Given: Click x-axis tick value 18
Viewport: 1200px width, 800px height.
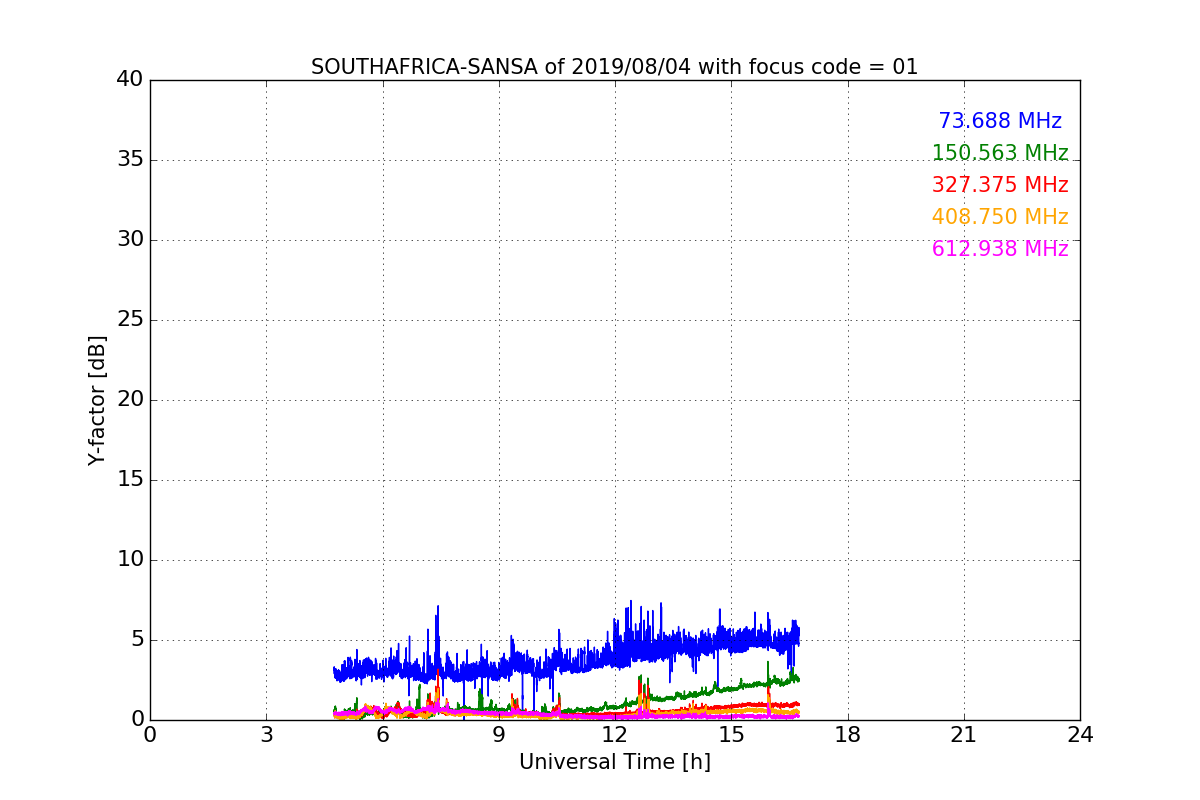Looking at the screenshot, I should coord(848,735).
